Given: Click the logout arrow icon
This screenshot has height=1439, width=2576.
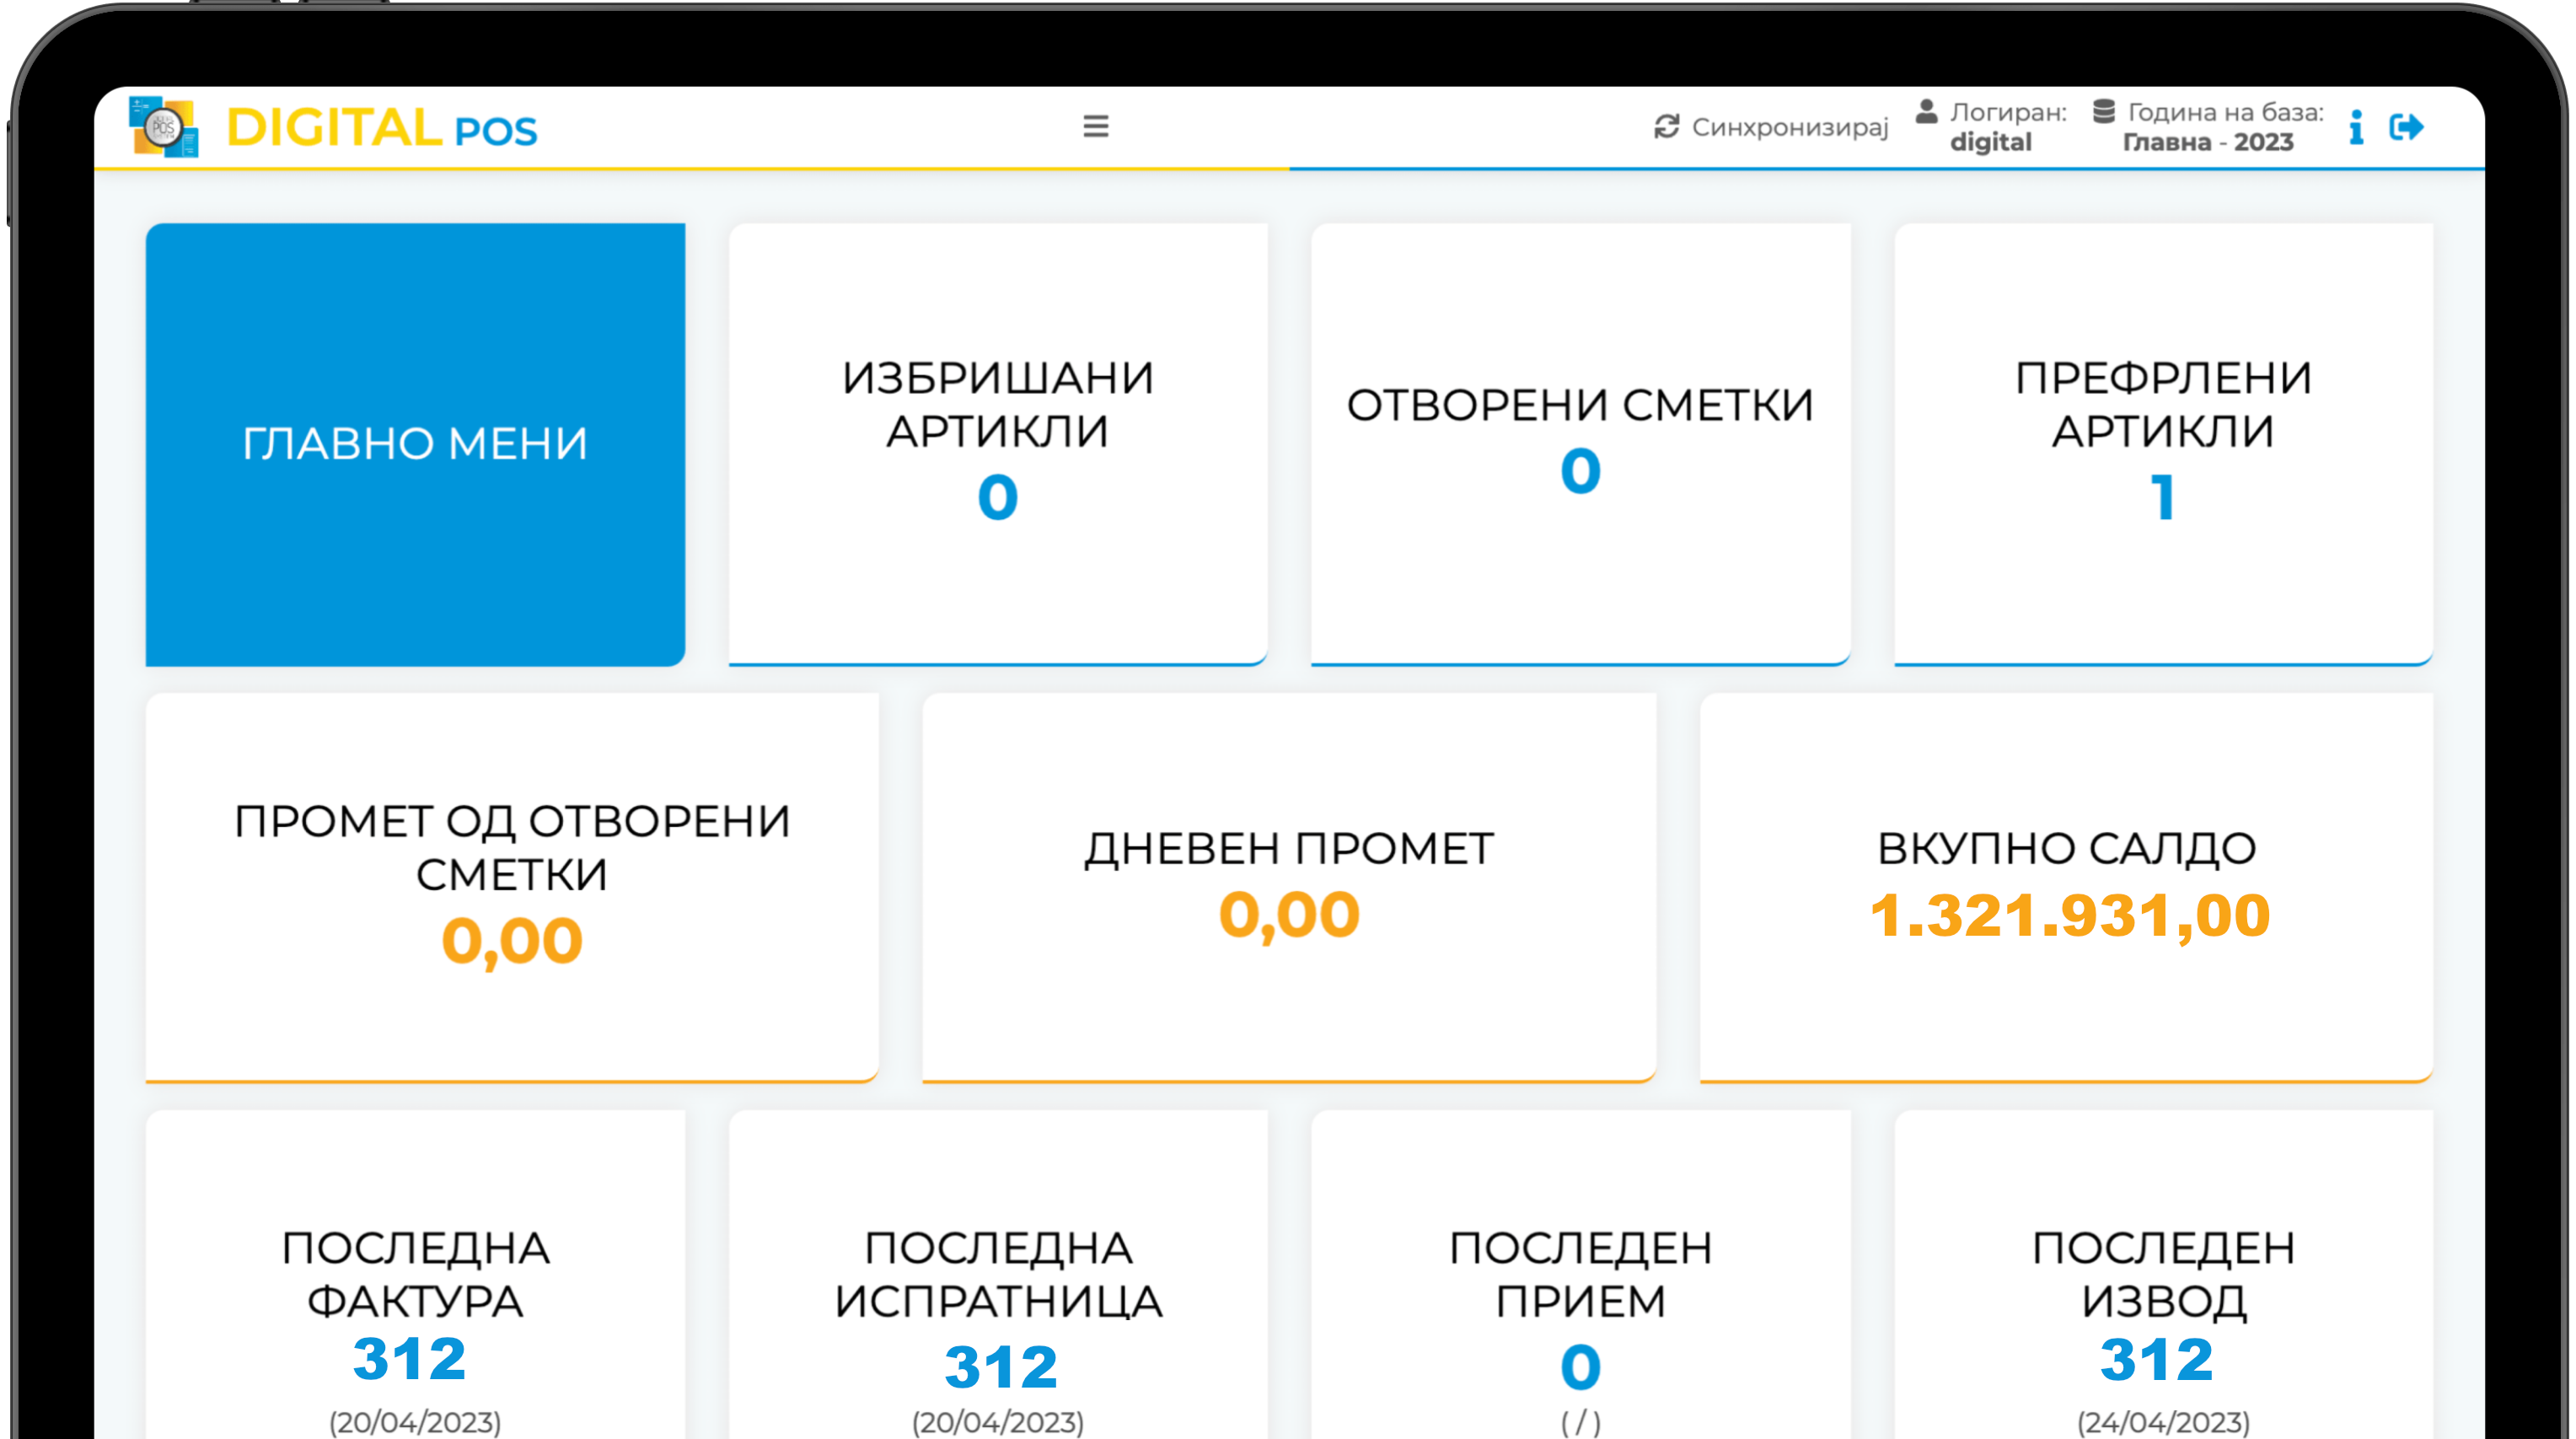Looking at the screenshot, I should pyautogui.click(x=2406, y=127).
